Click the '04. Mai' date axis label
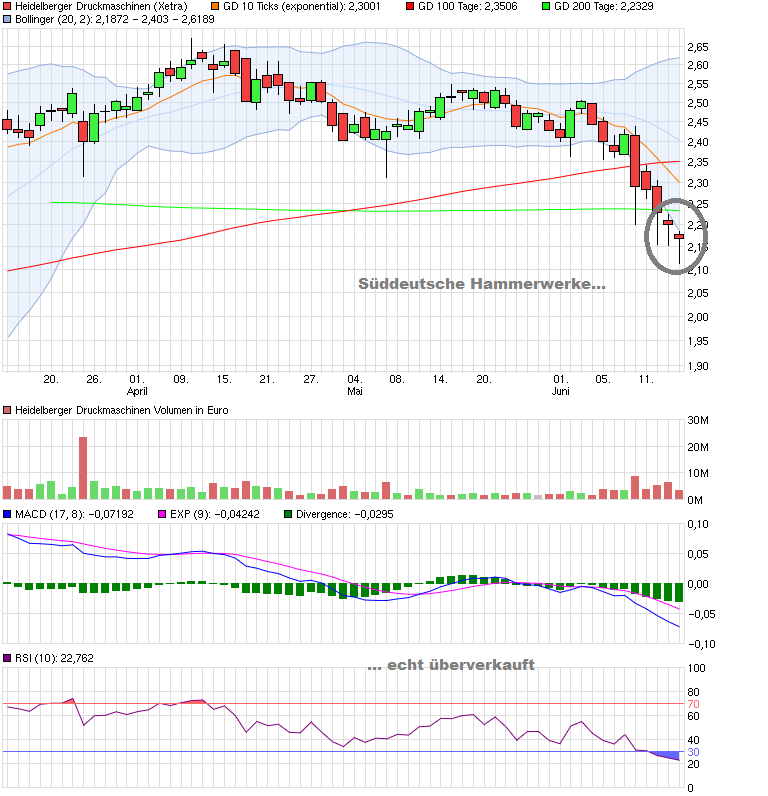Screen dimensions: 768x796 click(x=355, y=385)
